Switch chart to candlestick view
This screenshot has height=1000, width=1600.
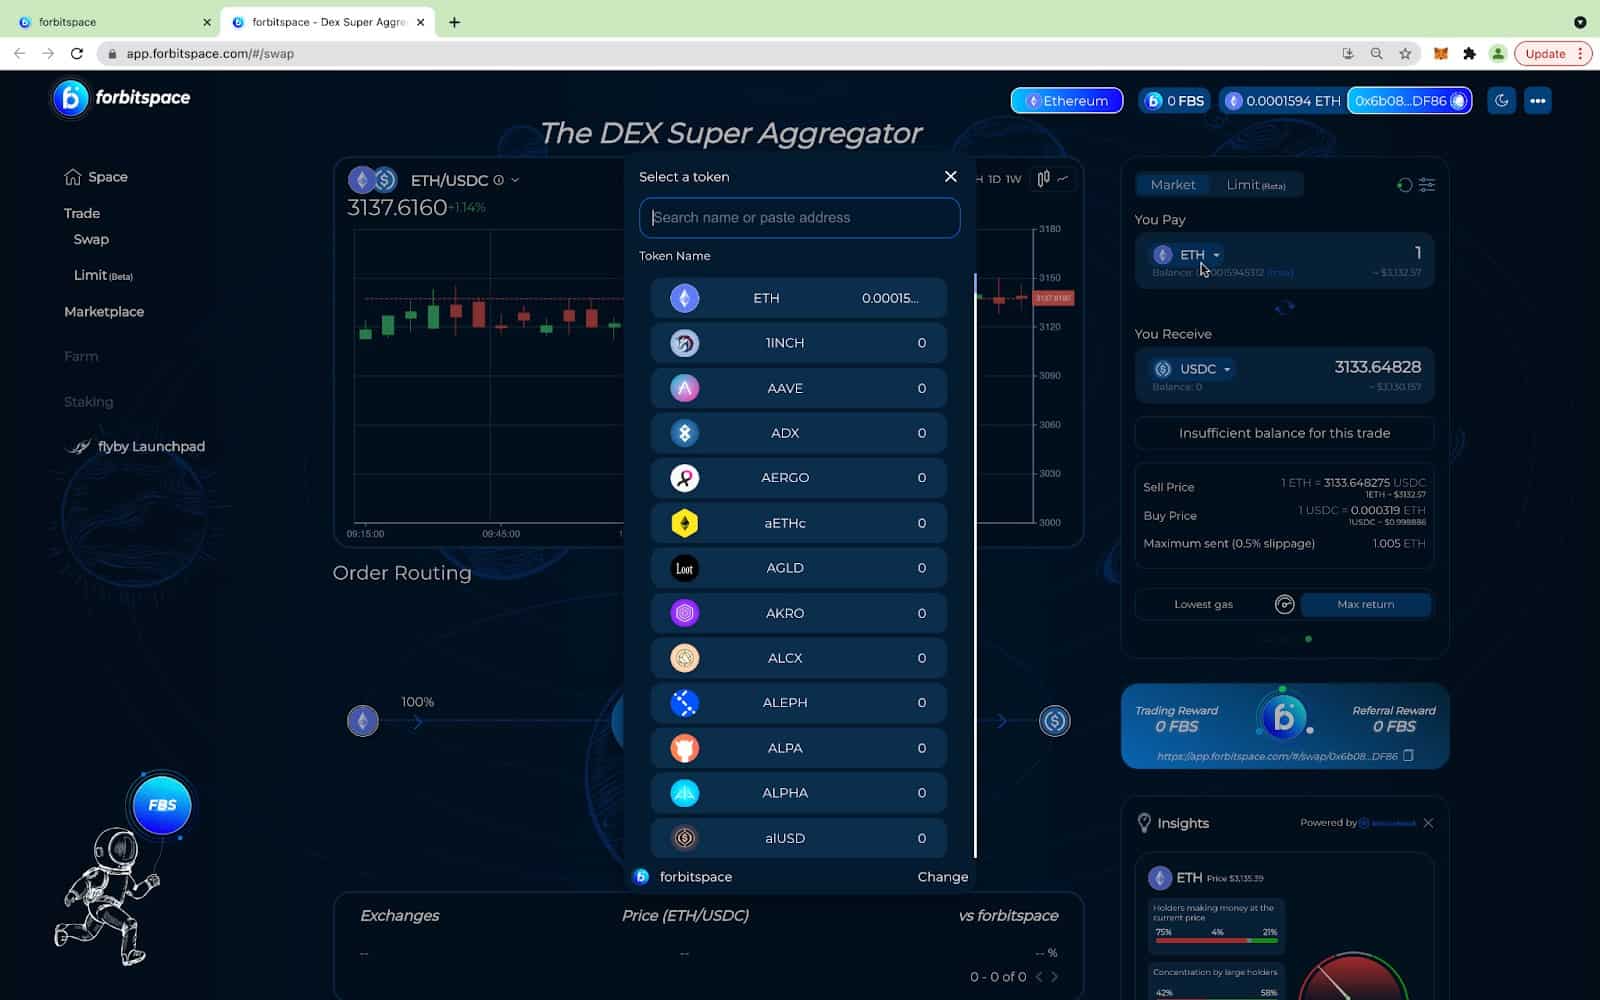[1043, 179]
